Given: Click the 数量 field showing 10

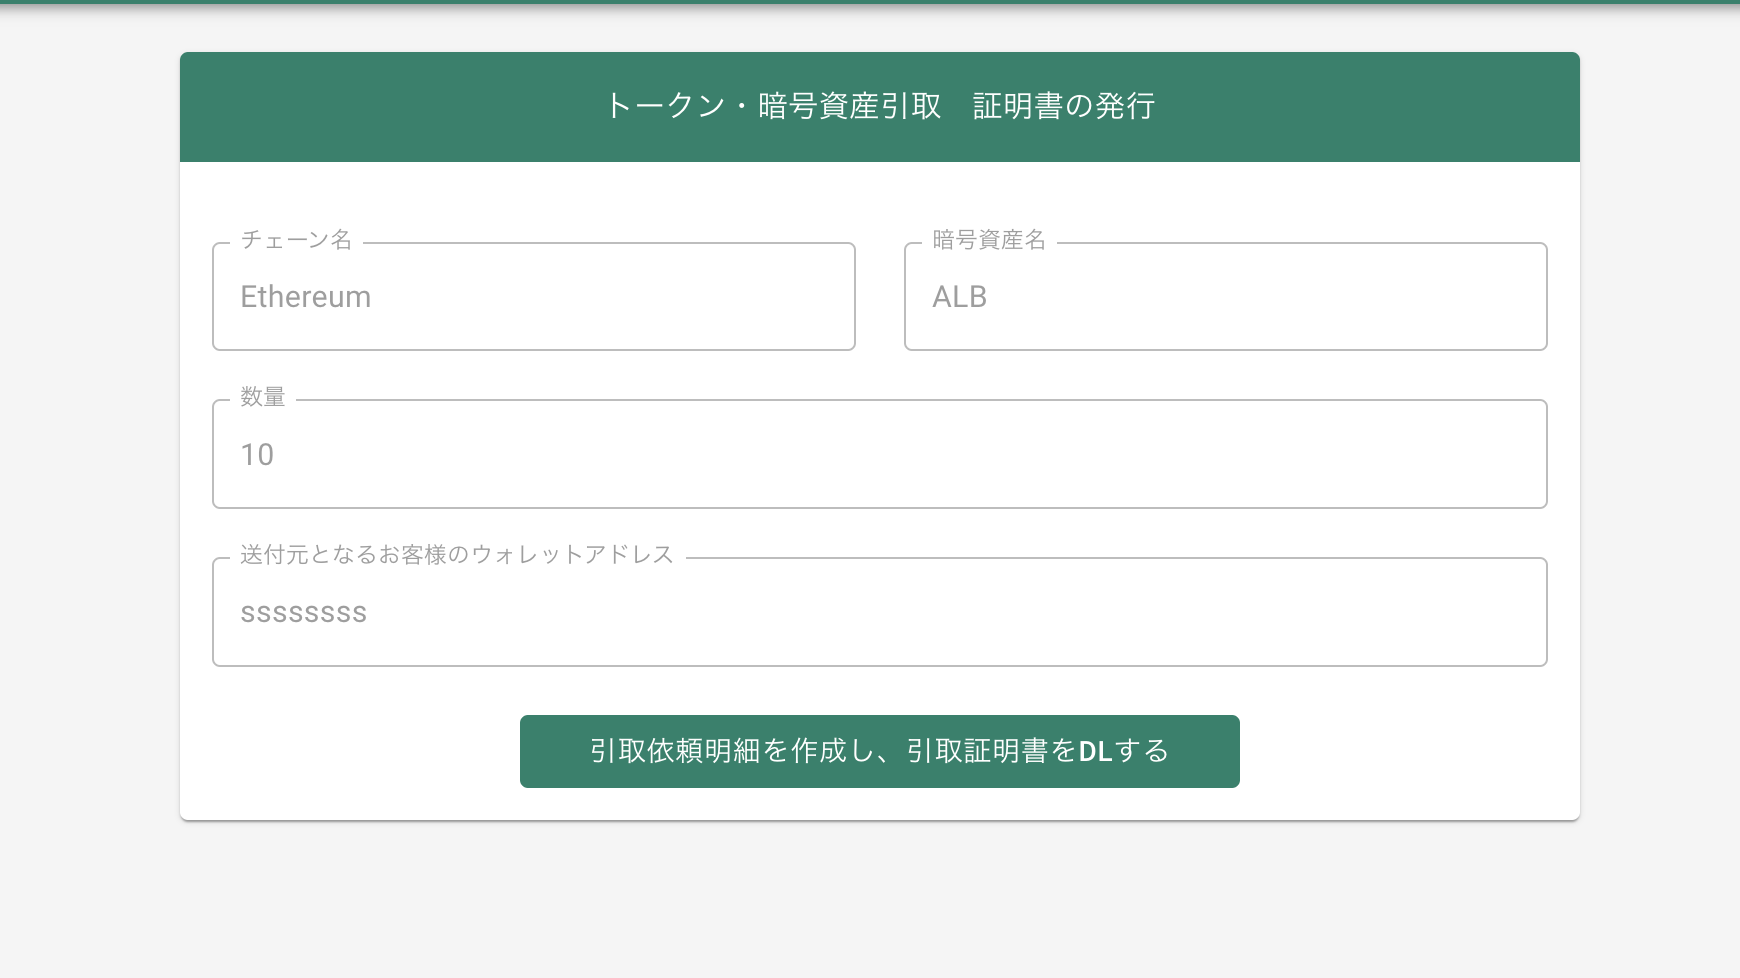Looking at the screenshot, I should 879,454.
